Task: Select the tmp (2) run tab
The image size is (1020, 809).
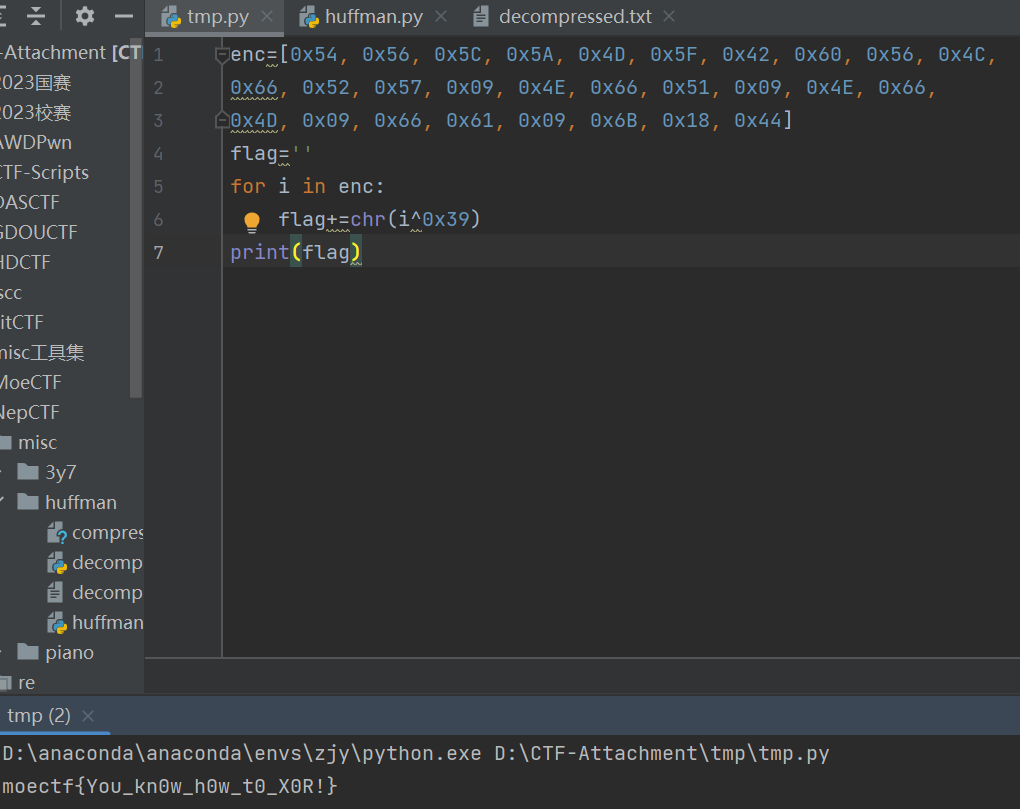Action: pos(38,716)
